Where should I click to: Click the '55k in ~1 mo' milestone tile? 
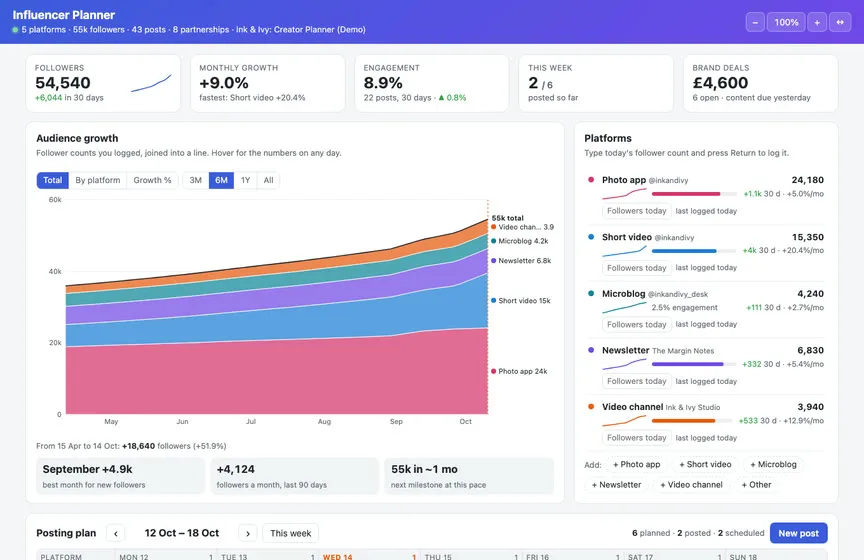pos(469,476)
